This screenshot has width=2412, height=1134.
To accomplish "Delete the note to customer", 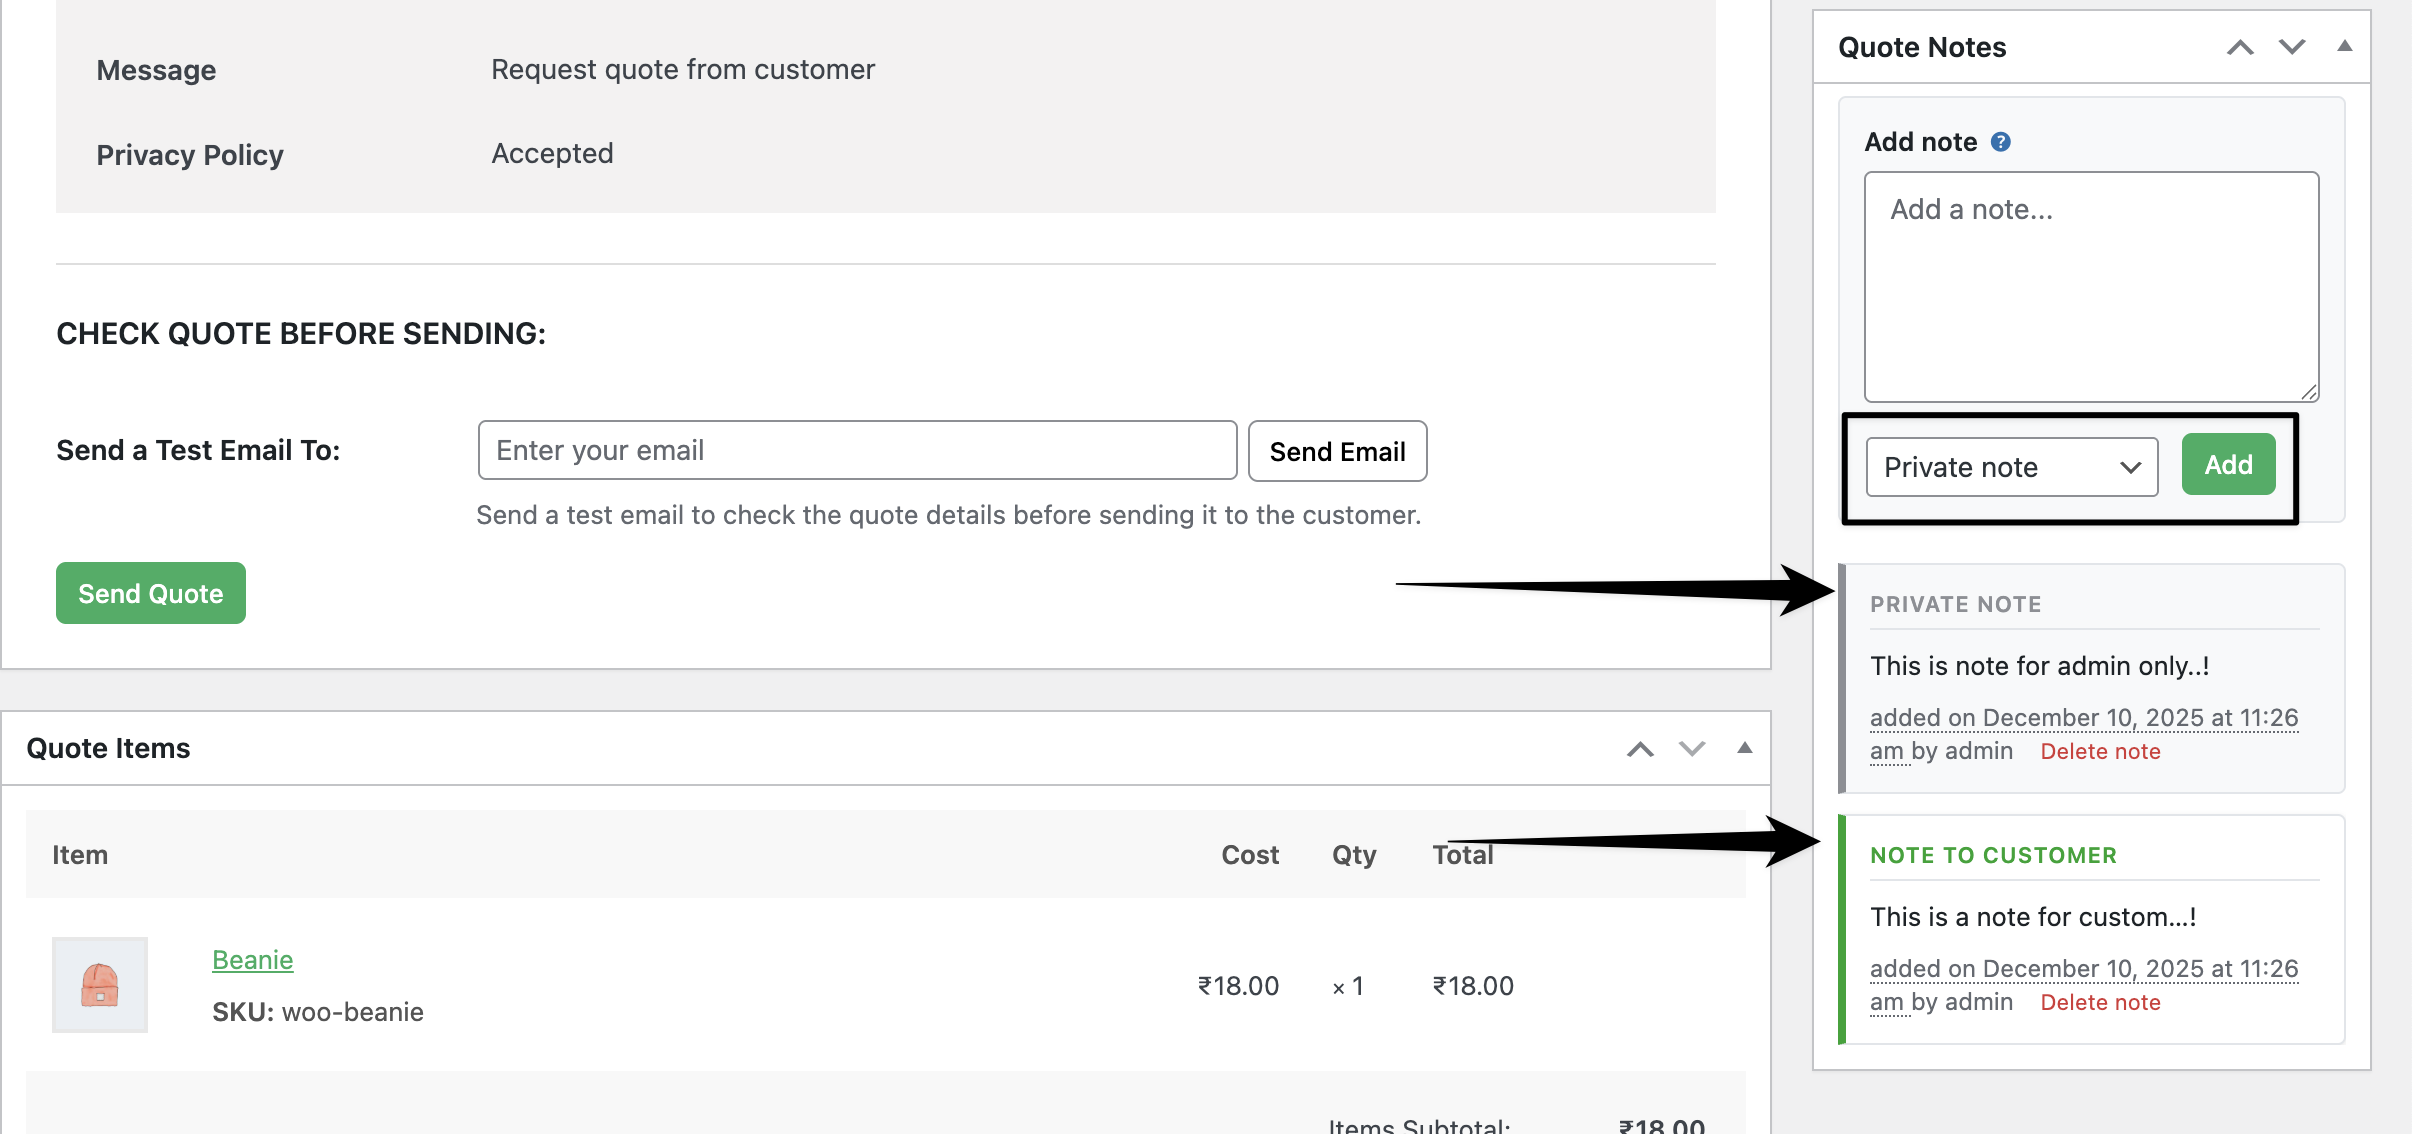I will pyautogui.click(x=2100, y=1003).
